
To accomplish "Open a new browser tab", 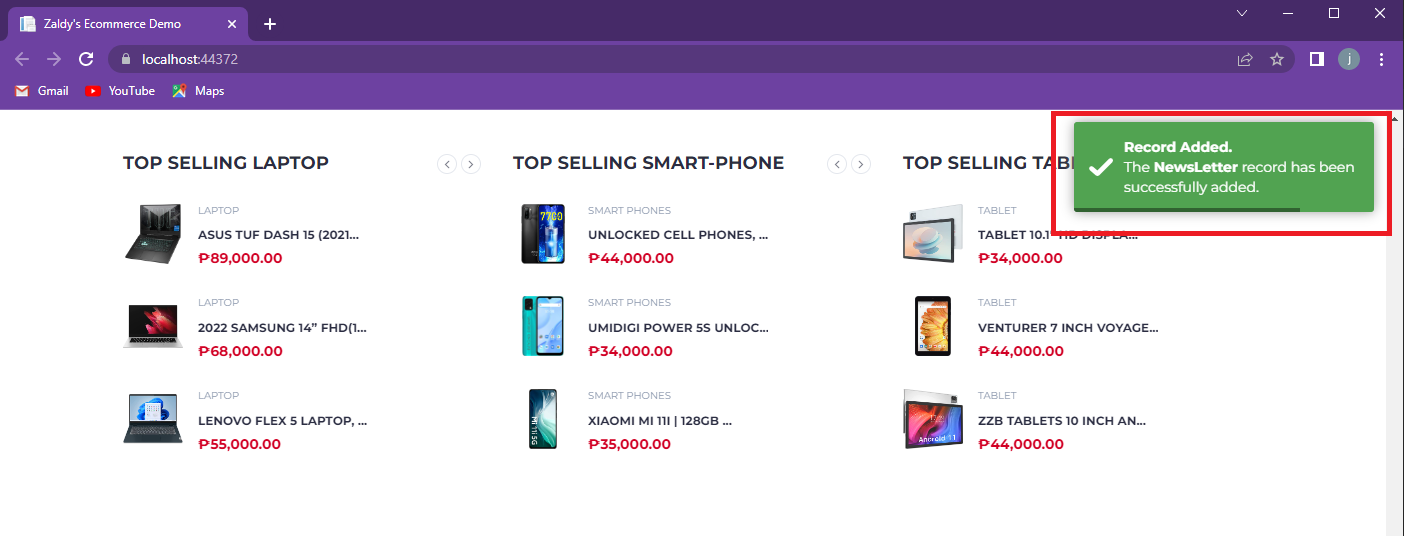I will (x=270, y=24).
